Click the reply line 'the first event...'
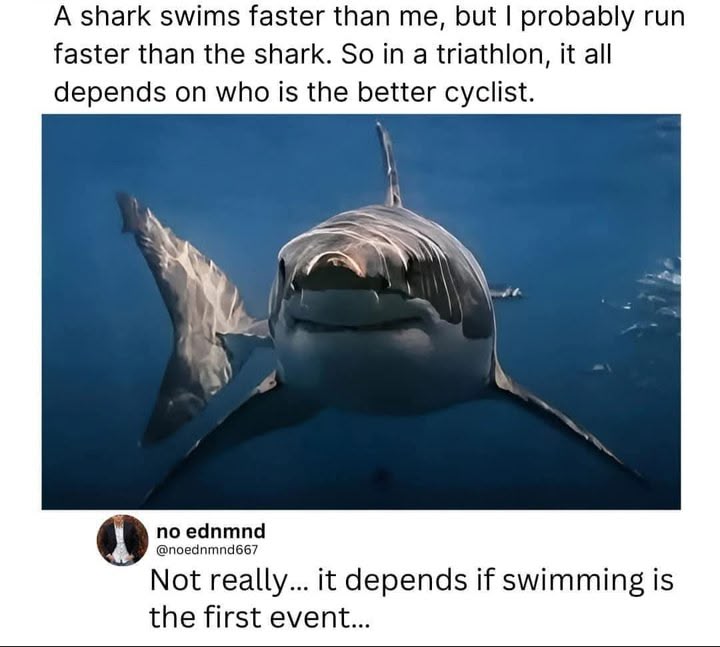The width and height of the screenshot is (720, 647). tap(259, 617)
